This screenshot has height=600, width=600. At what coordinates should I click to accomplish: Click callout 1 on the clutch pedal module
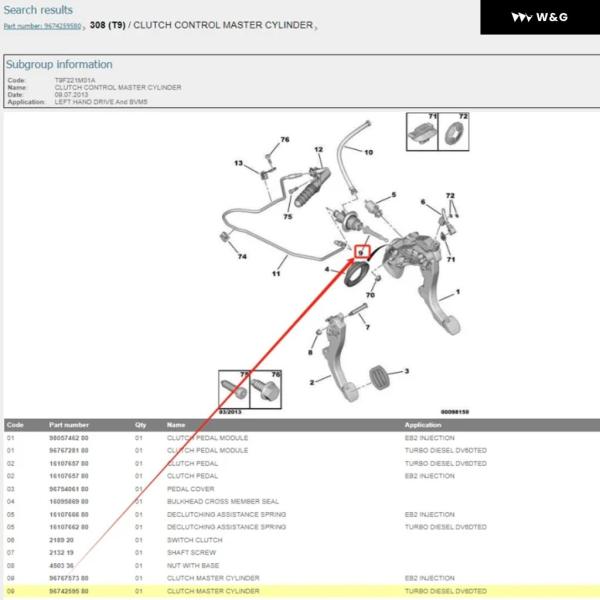click(457, 292)
